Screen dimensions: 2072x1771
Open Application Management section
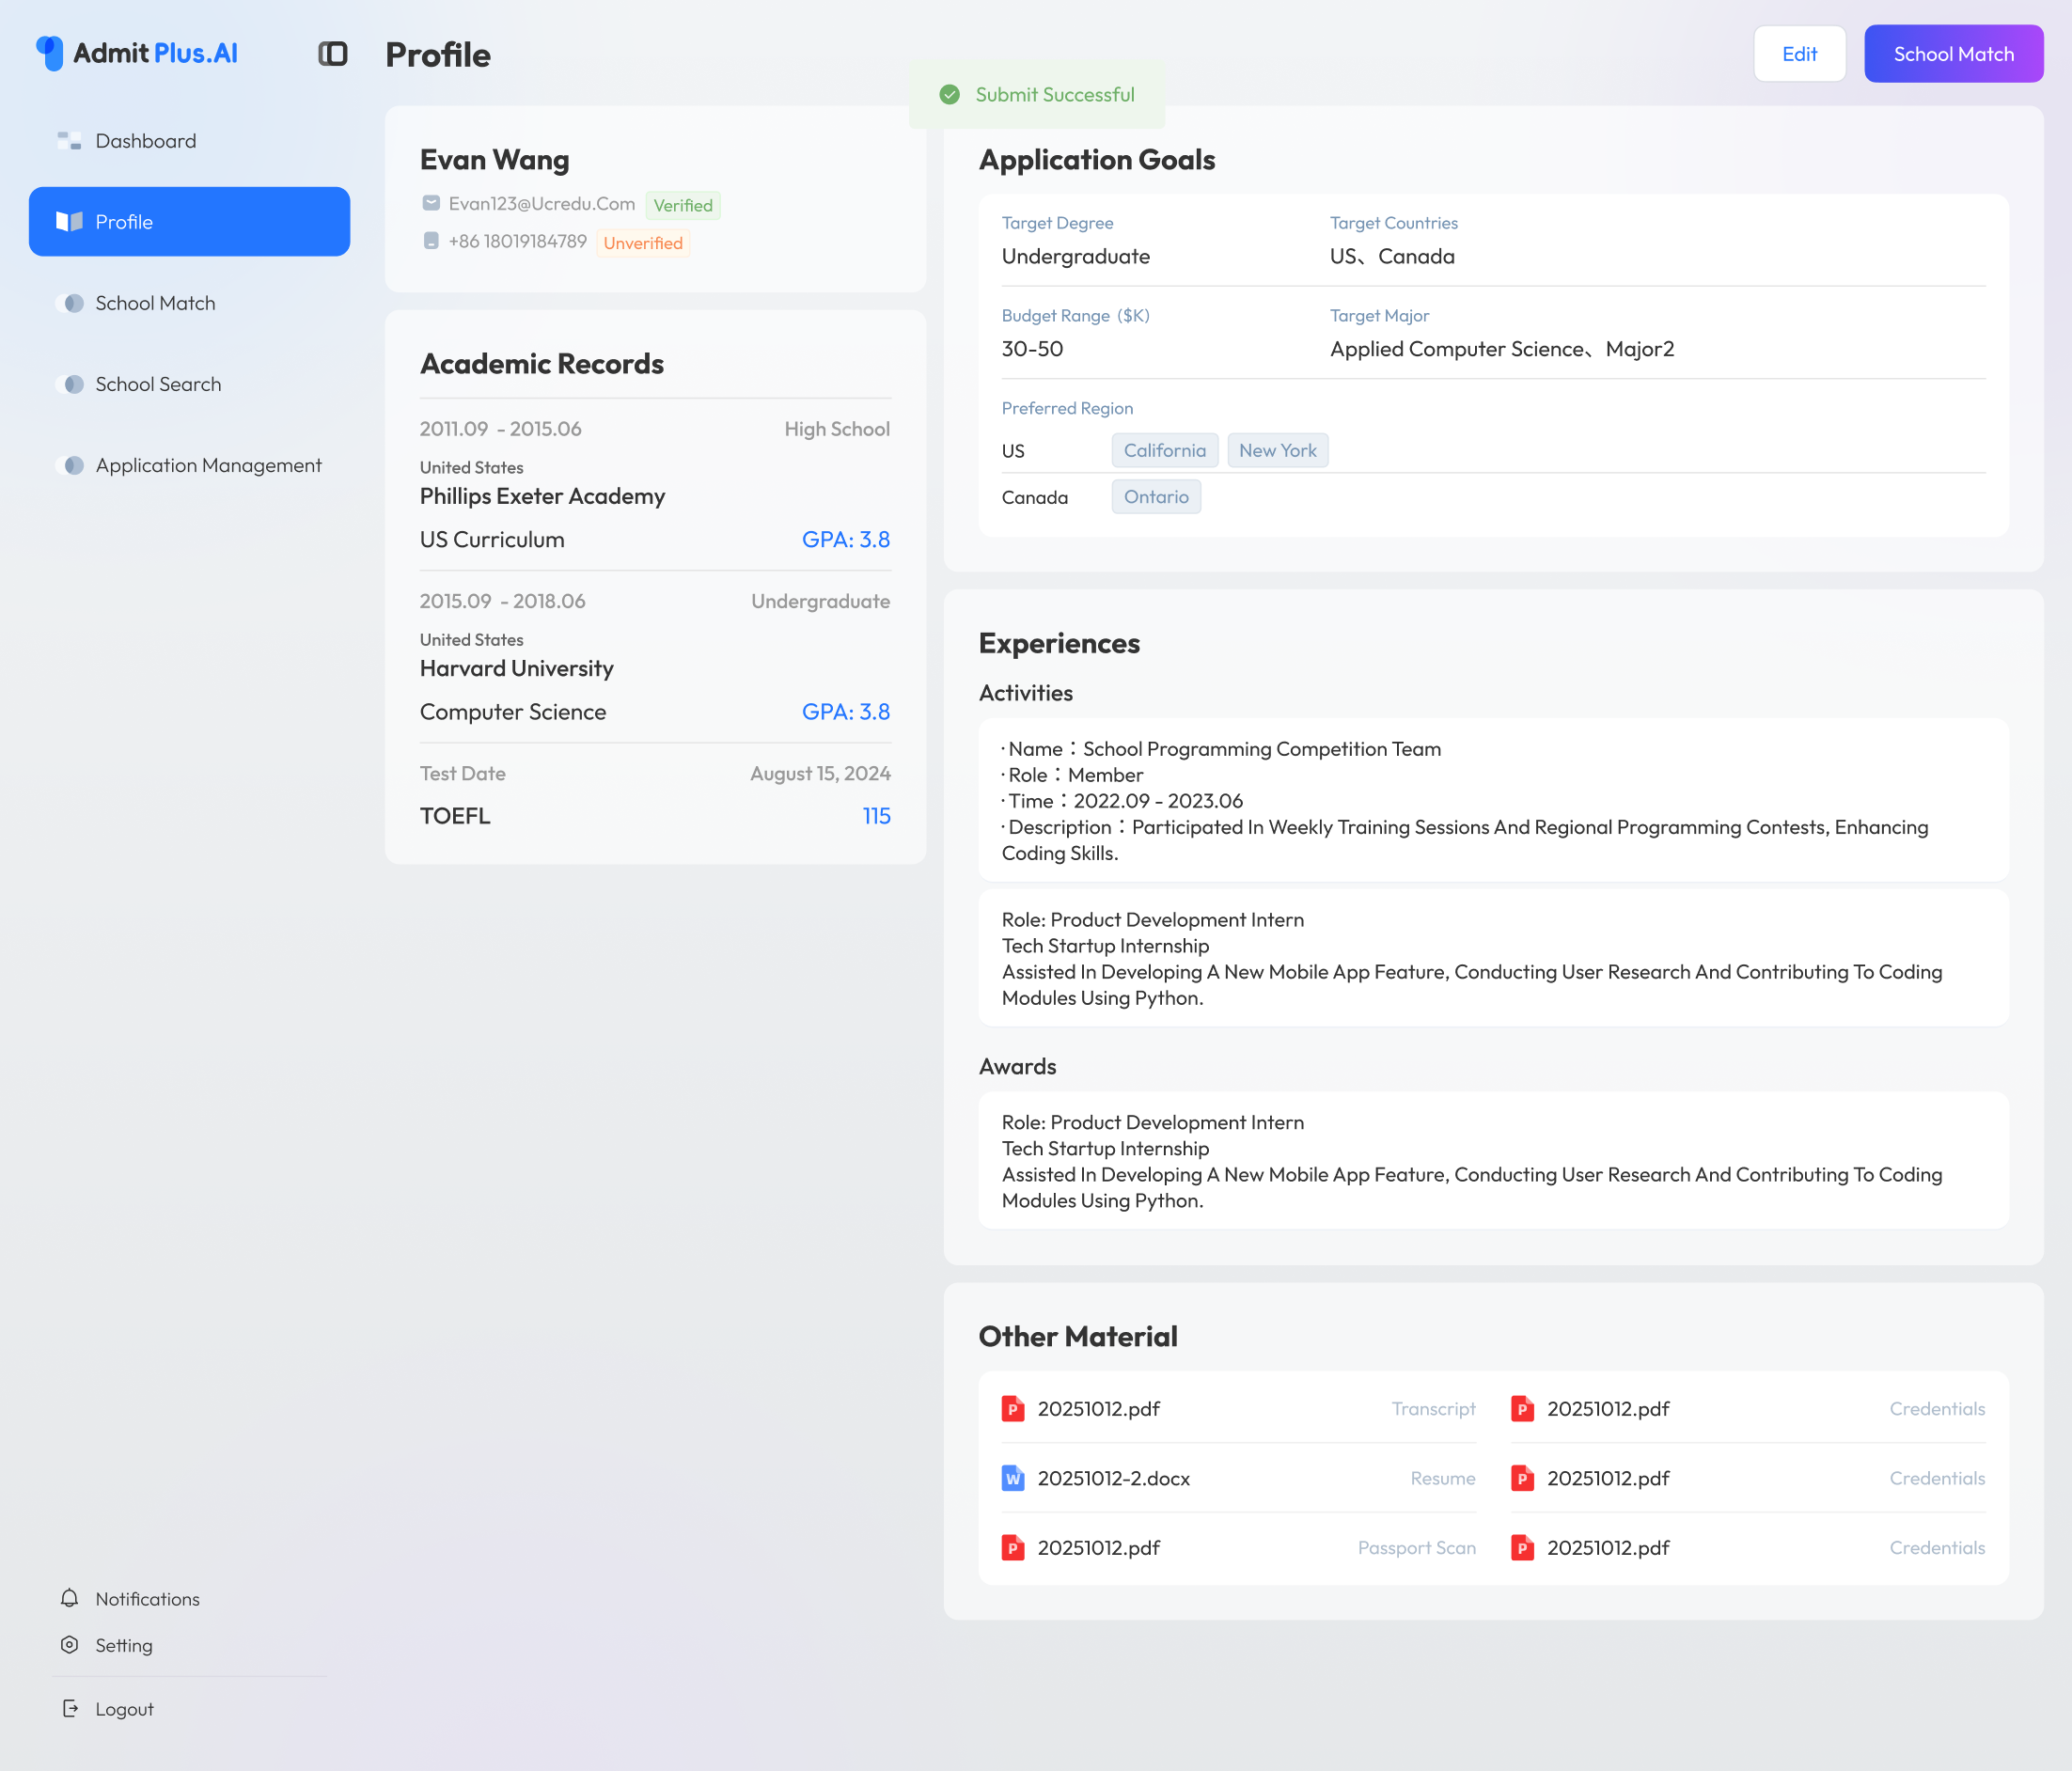pos(208,465)
